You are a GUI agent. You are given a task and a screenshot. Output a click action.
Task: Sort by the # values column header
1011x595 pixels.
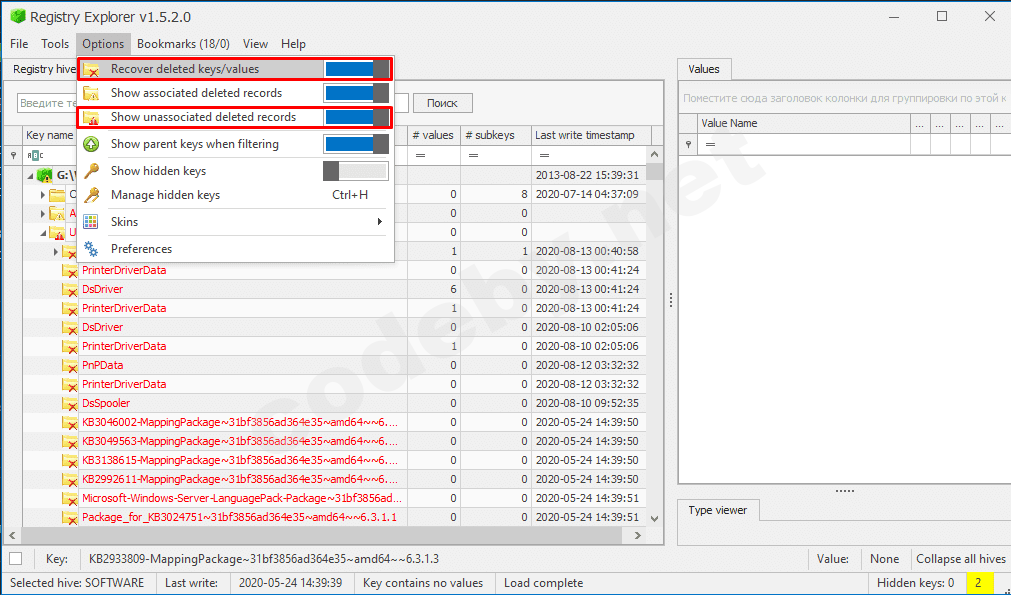coord(434,135)
